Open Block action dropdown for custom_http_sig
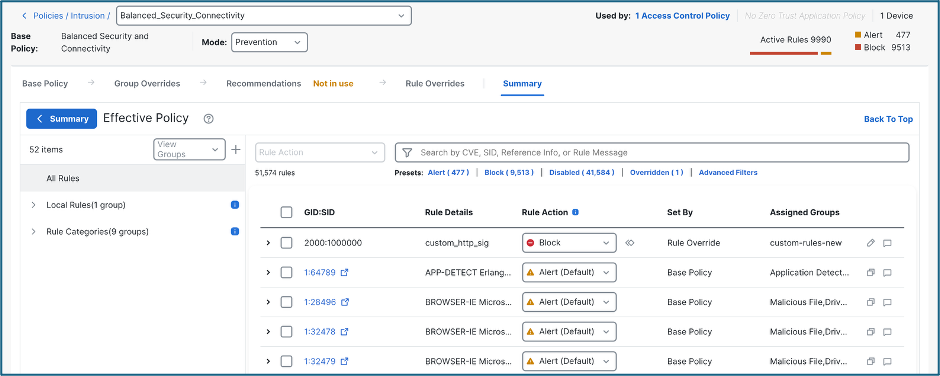This screenshot has width=940, height=376. click(x=570, y=243)
